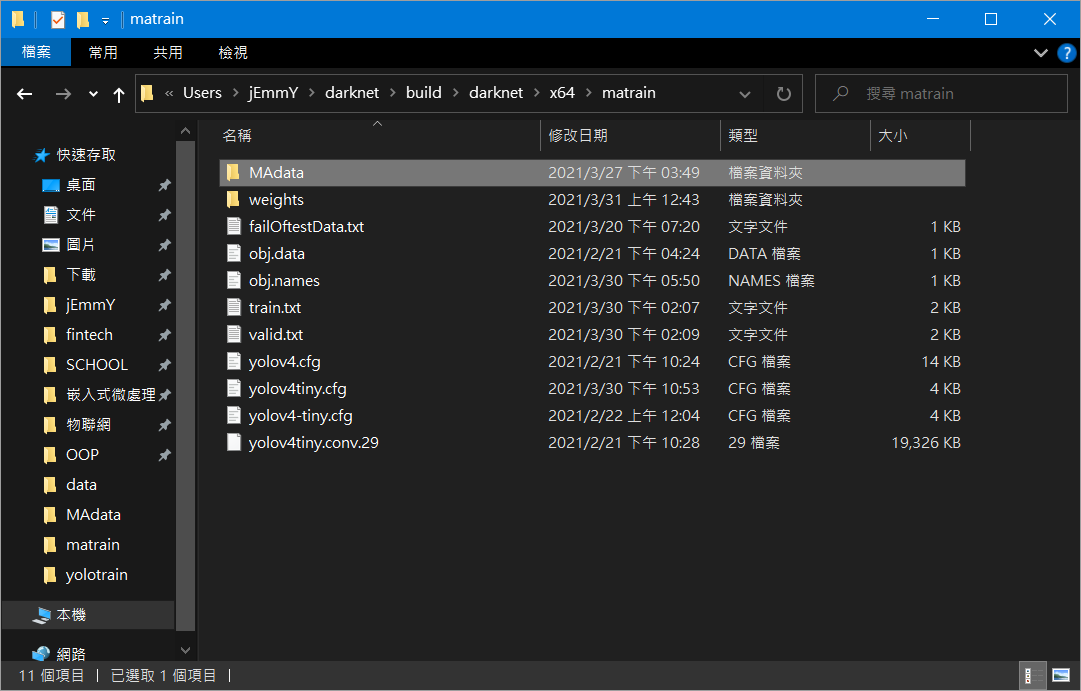
Task: Open MAdata folder in navigation pane
Action: pos(93,514)
